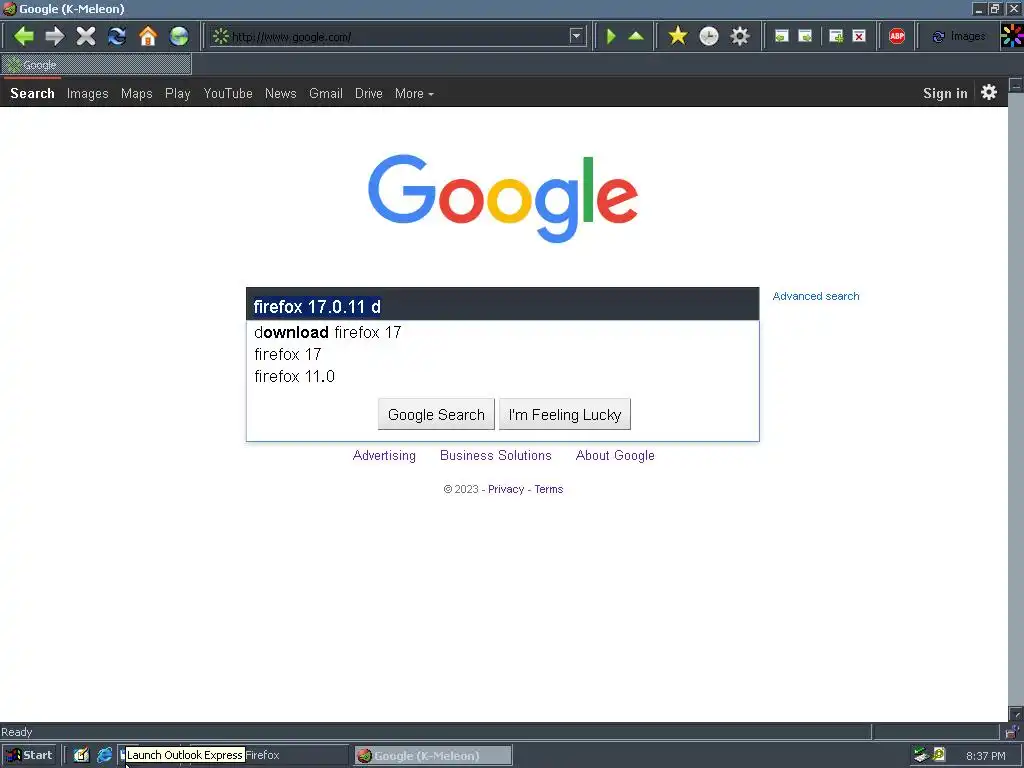The image size is (1024, 768).
Task: Open bookmarks with the yellow star icon
Action: [x=678, y=36]
